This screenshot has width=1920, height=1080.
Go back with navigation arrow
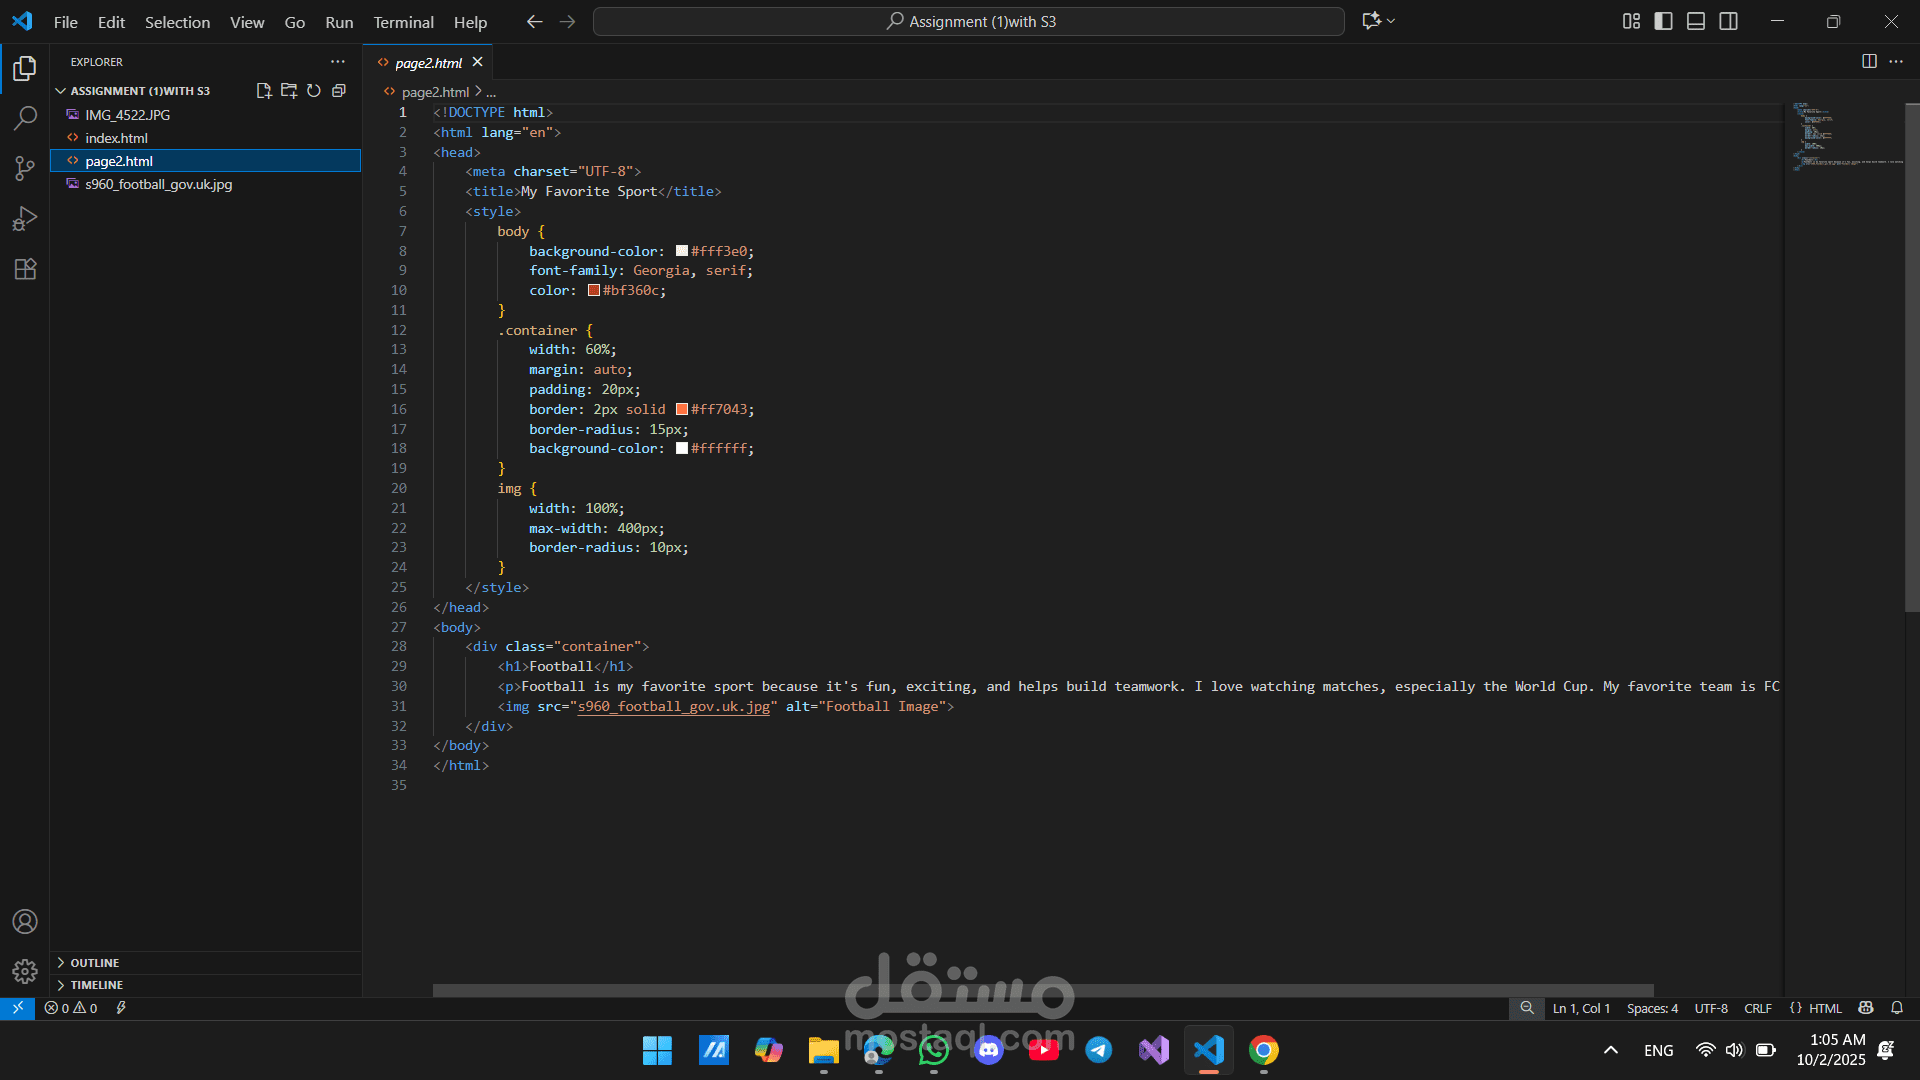pos(535,21)
